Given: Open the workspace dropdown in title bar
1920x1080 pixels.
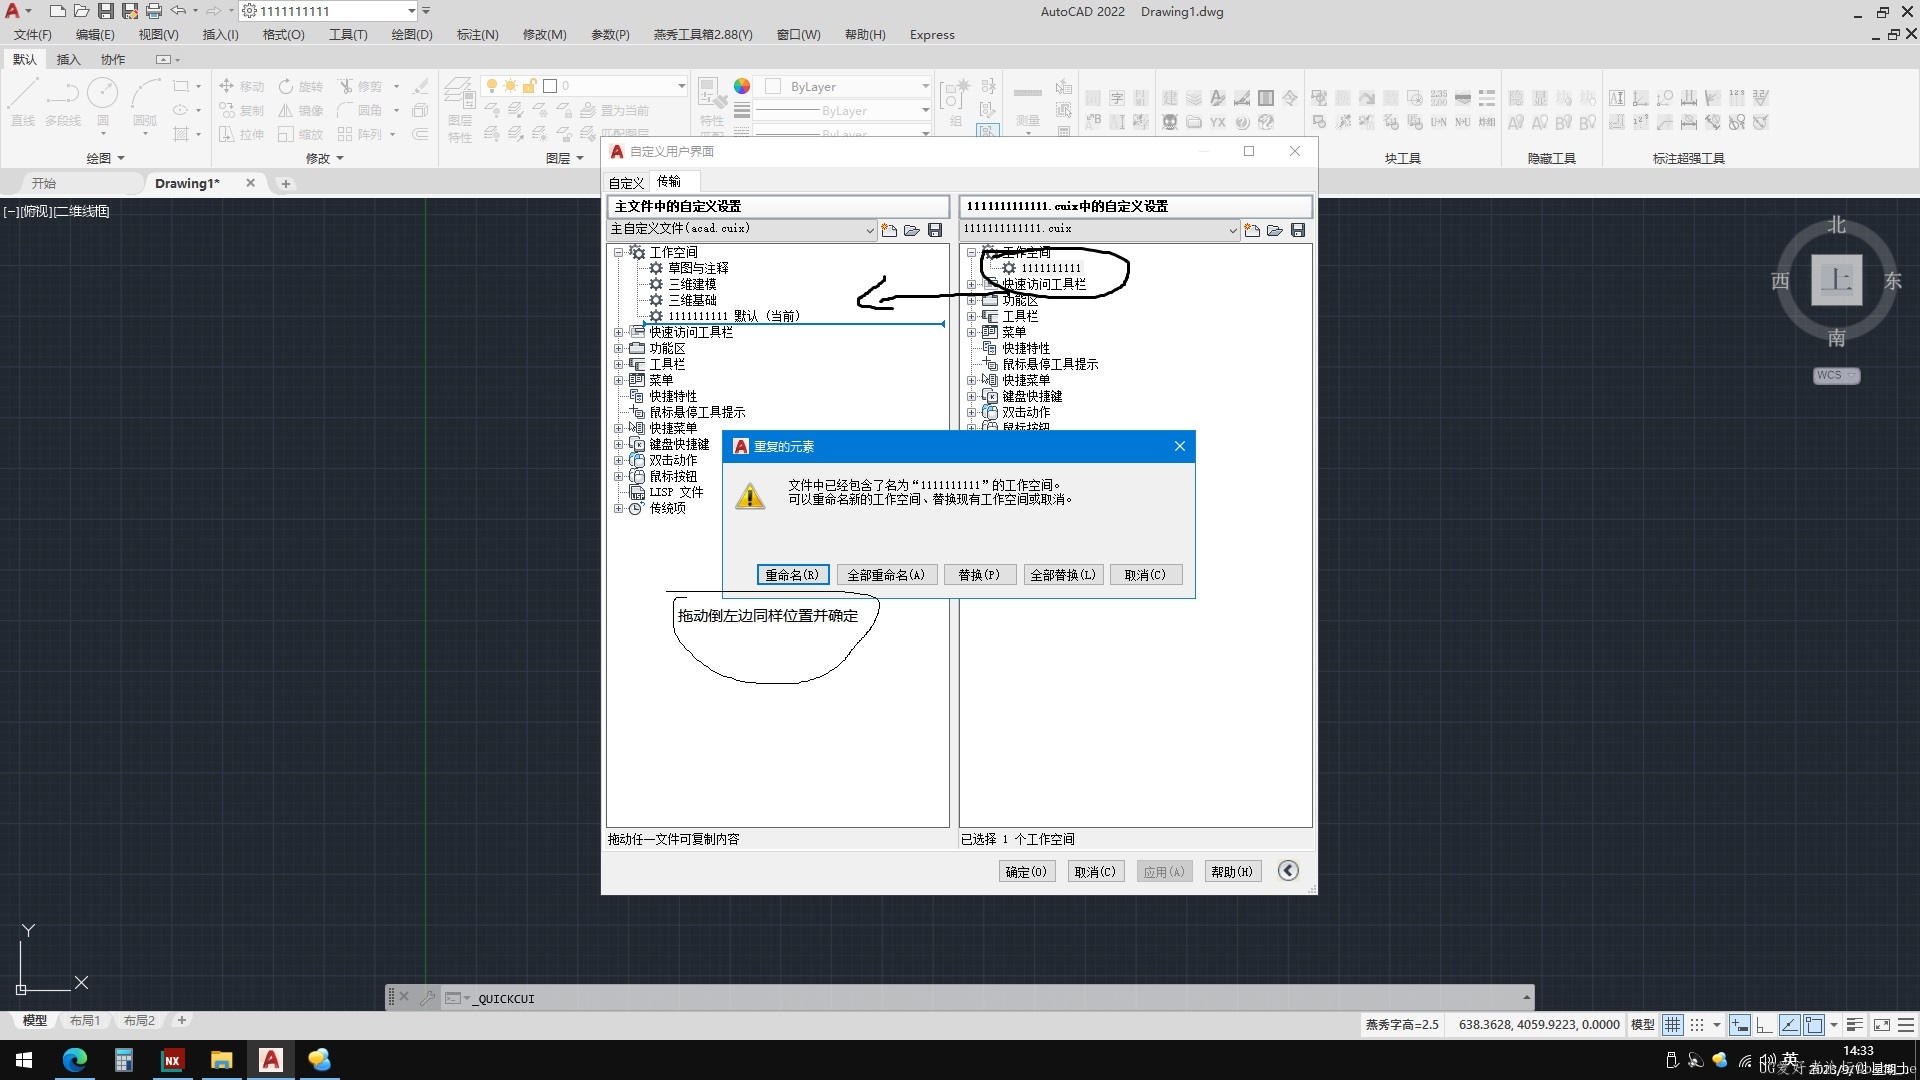Looking at the screenshot, I should click(x=411, y=11).
